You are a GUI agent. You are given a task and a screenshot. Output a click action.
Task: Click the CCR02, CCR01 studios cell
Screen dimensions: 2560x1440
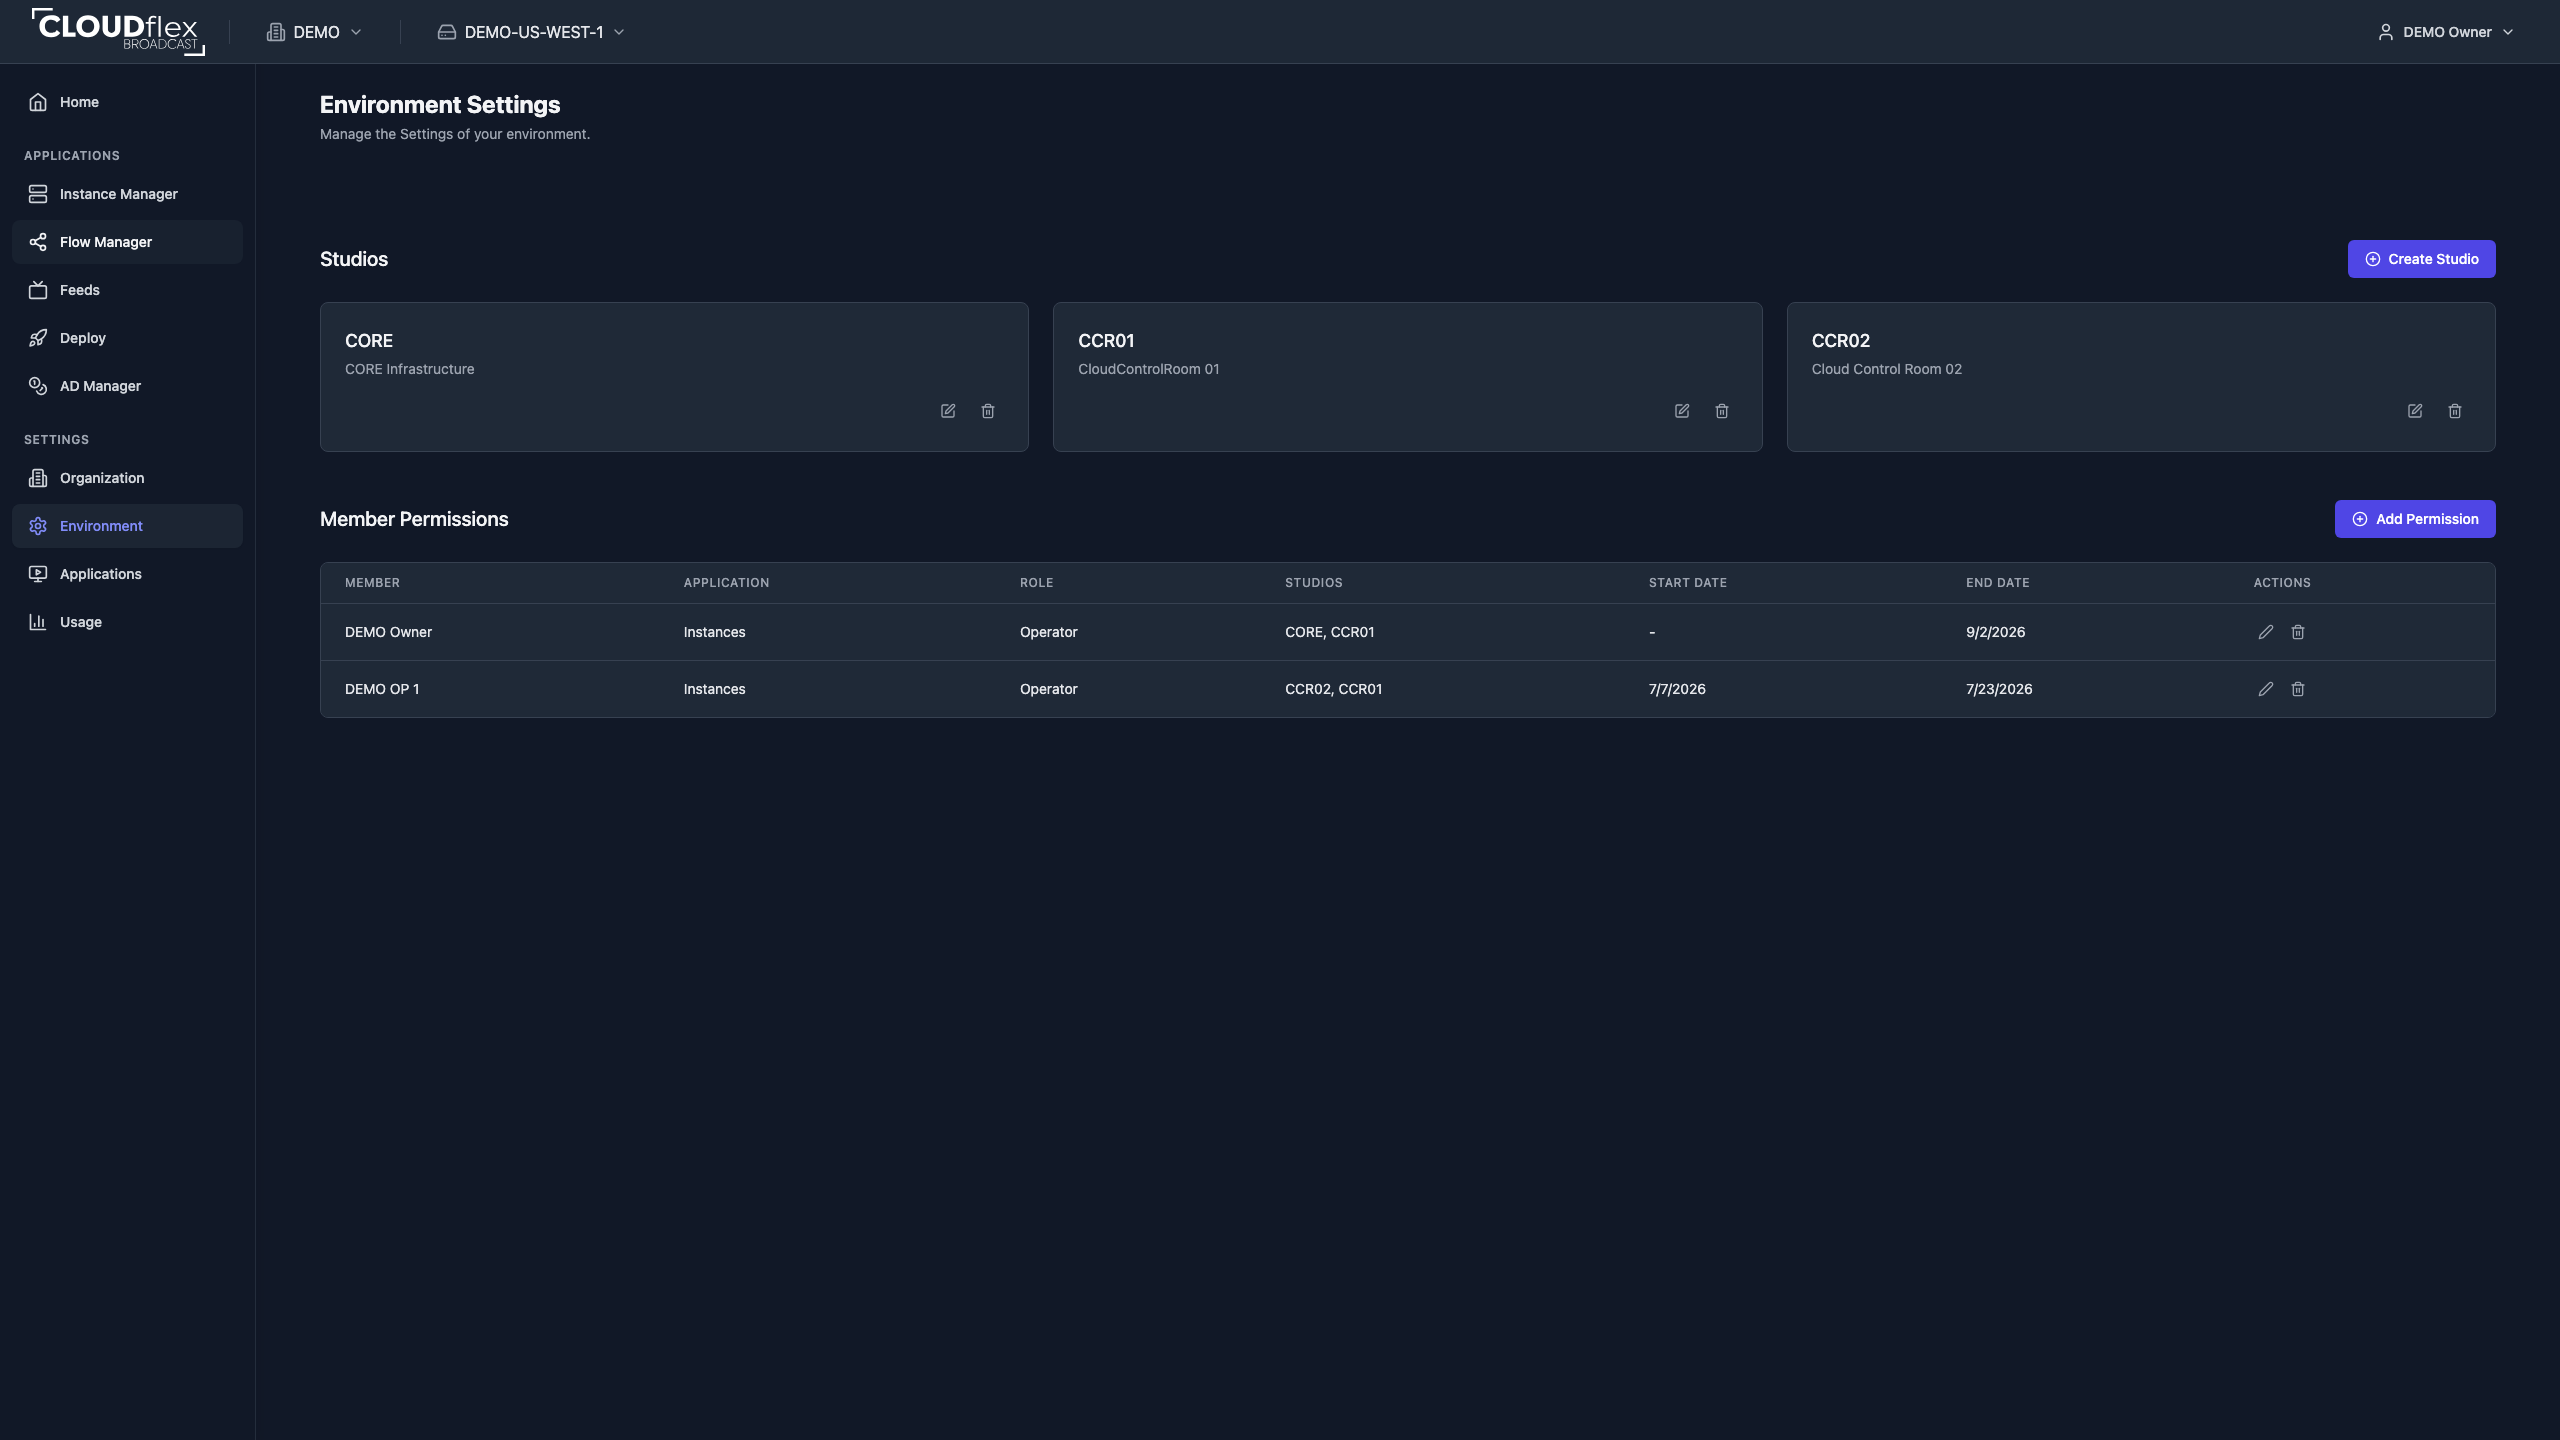(1334, 689)
